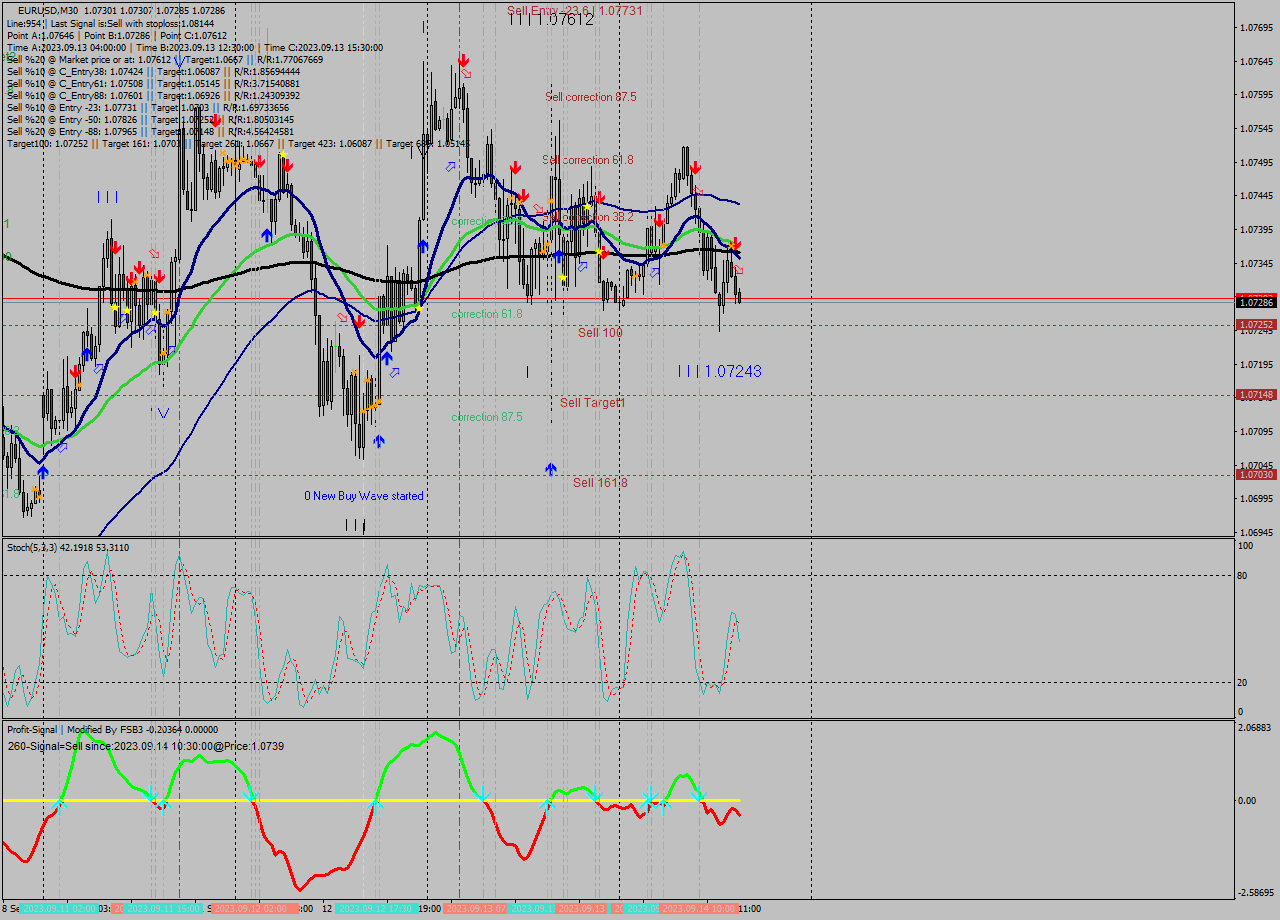Select the 'Sell %10 @ C_Entry38' row

153,71
